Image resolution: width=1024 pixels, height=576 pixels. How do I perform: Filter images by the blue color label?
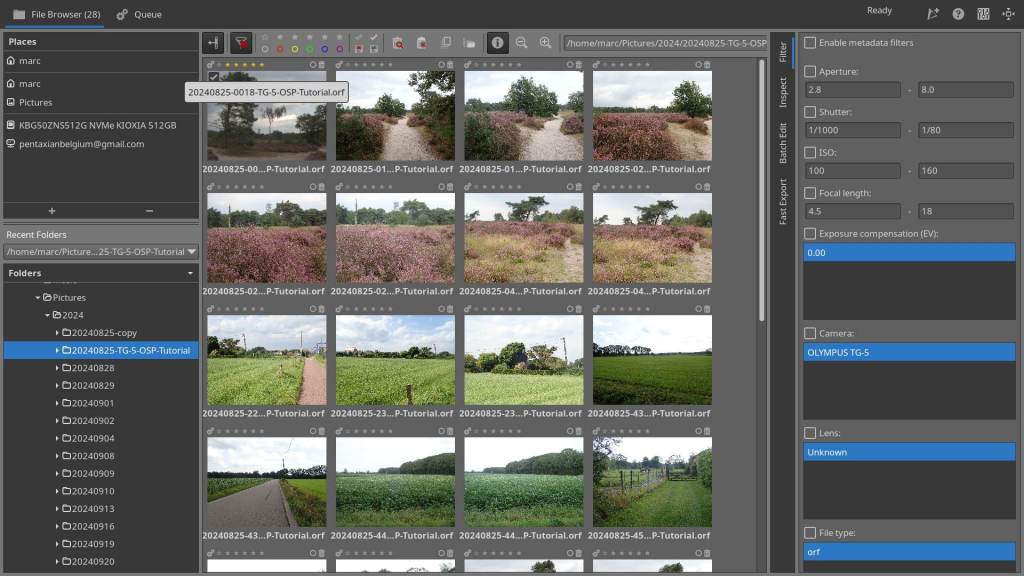pos(325,49)
